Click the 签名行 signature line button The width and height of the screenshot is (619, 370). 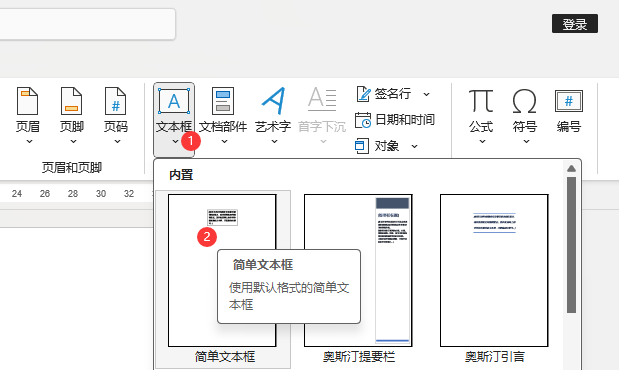click(384, 94)
